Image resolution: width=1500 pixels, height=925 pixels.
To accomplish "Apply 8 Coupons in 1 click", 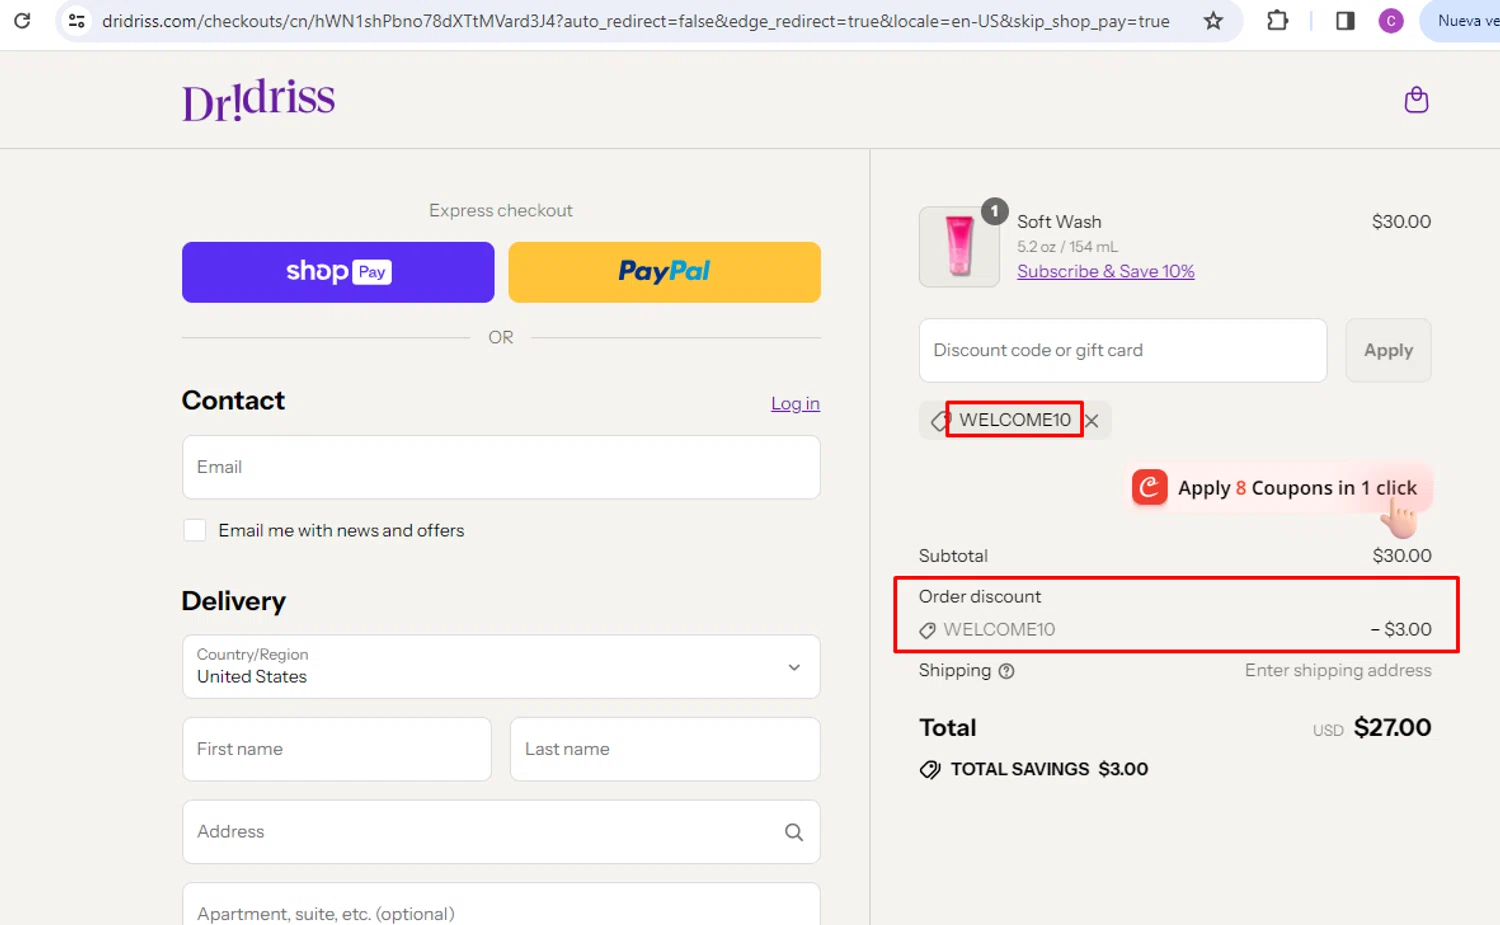I will coord(1280,488).
